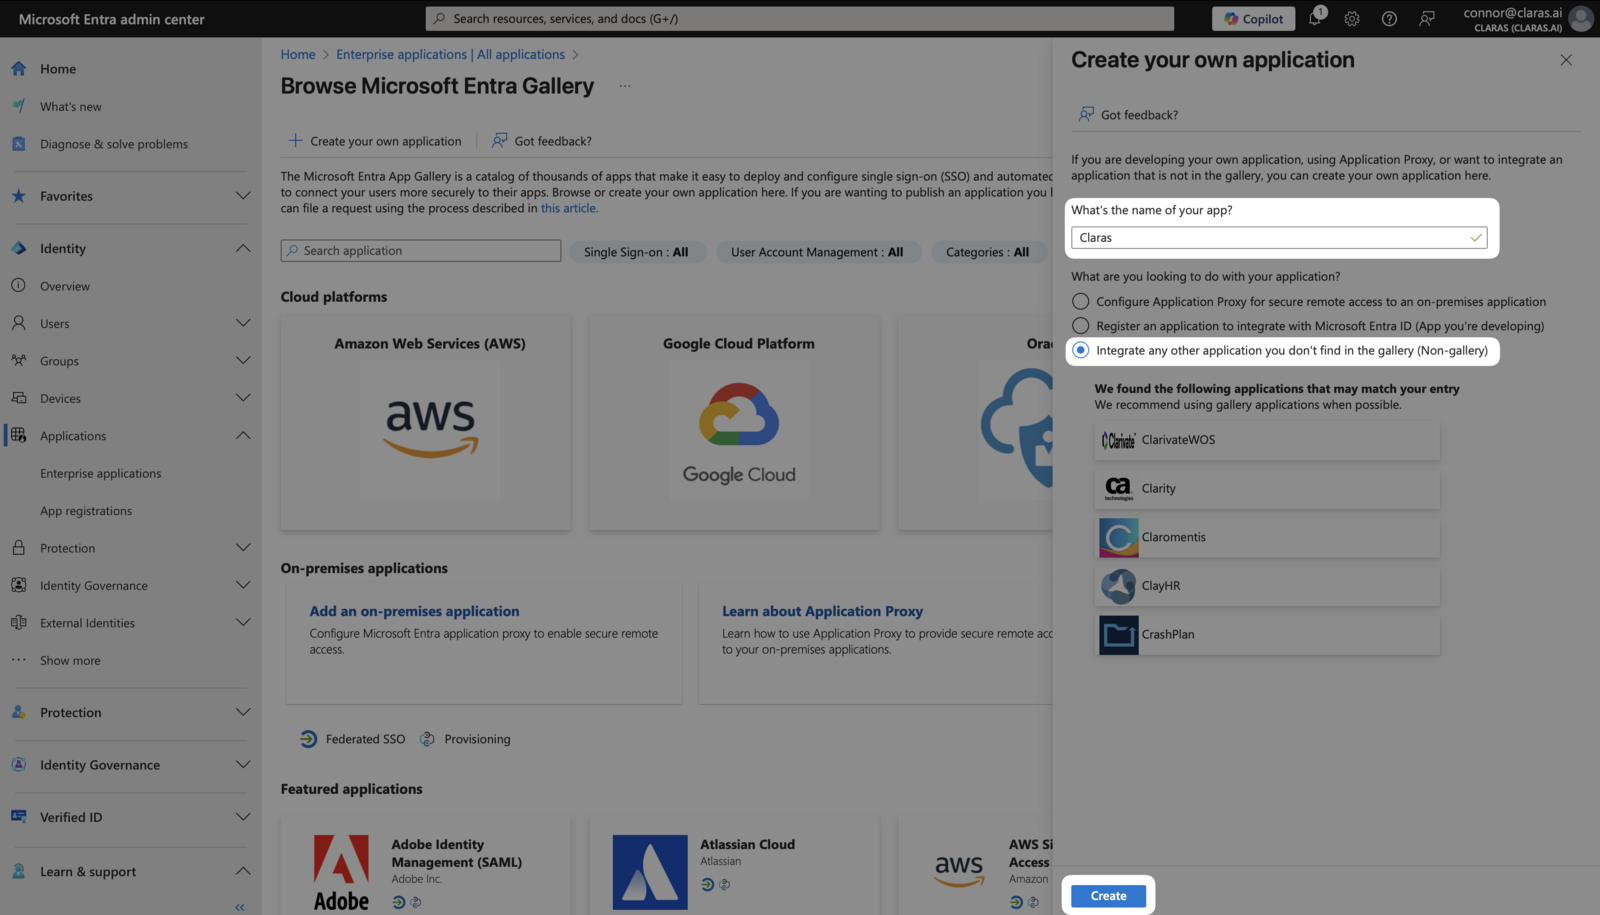The height and width of the screenshot is (915, 1600).
Task: Select Register an application radio option
Action: tap(1080, 326)
